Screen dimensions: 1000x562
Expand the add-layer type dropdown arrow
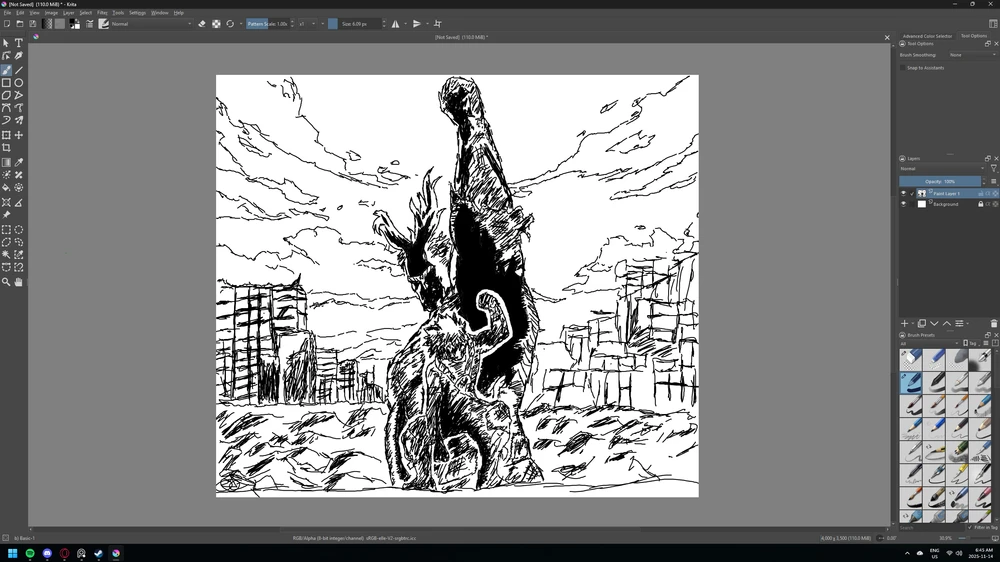coord(913,324)
